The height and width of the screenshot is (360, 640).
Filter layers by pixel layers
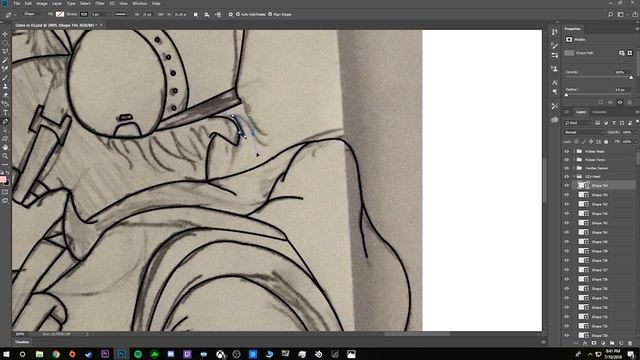point(598,123)
